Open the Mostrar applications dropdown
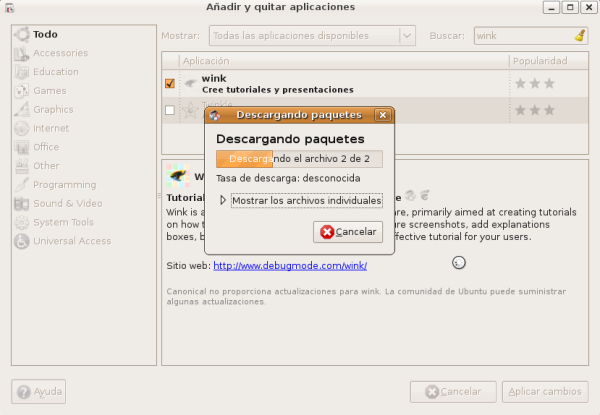This screenshot has width=600, height=415. coord(311,36)
